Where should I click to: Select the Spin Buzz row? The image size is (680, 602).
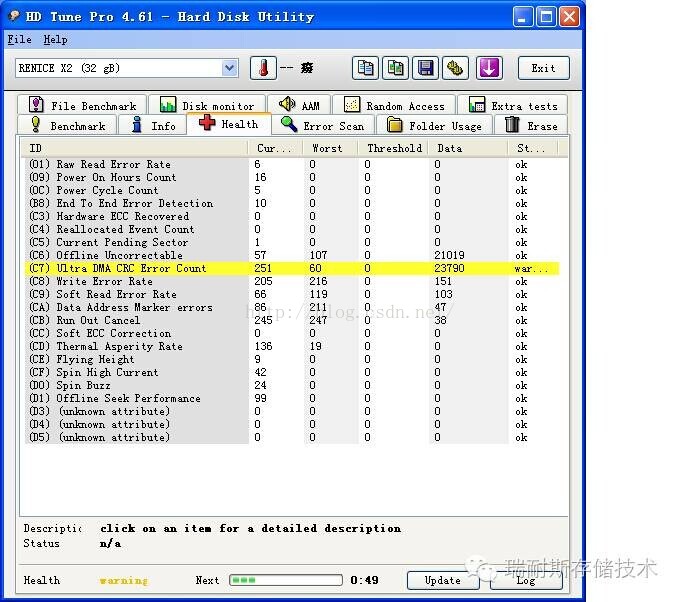pos(292,386)
